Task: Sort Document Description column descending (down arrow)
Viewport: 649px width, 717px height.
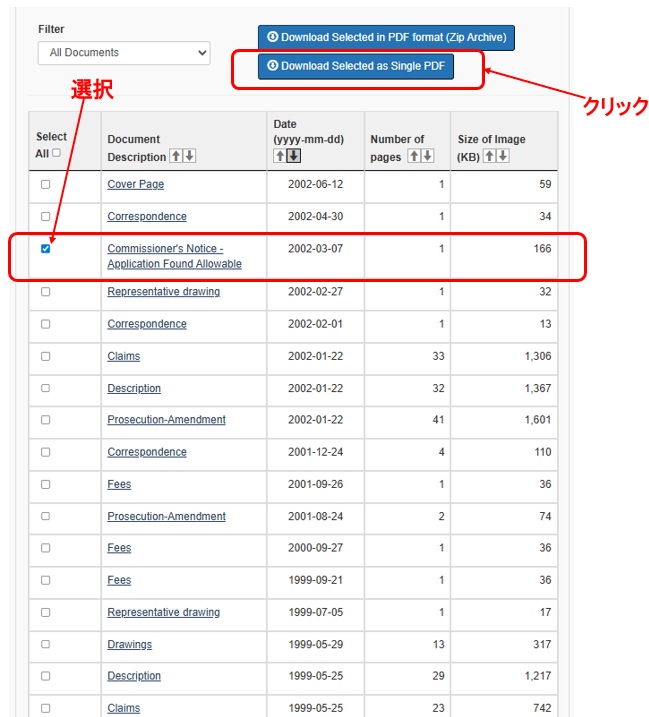Action: 189,156
